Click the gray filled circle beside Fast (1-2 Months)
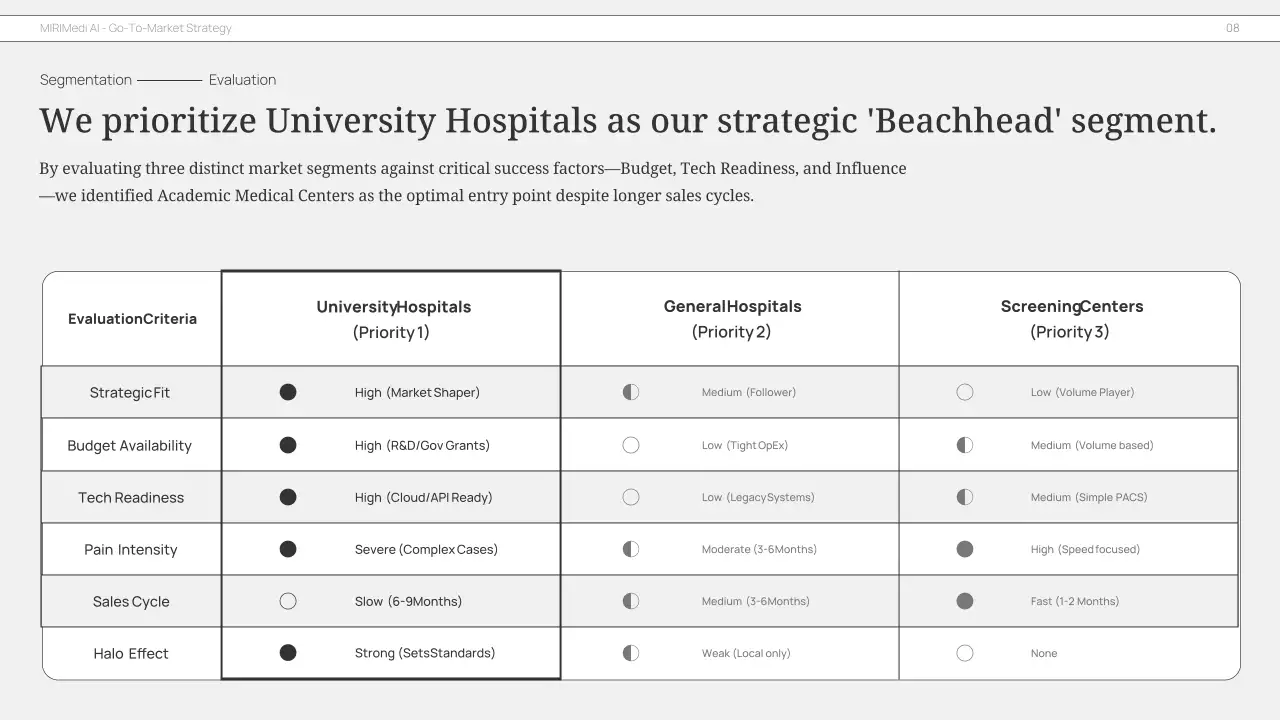This screenshot has height=720, width=1280. click(965, 601)
